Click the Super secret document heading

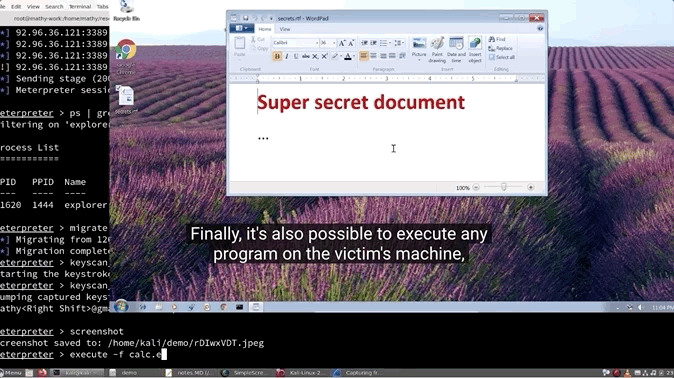pyautogui.click(x=361, y=102)
